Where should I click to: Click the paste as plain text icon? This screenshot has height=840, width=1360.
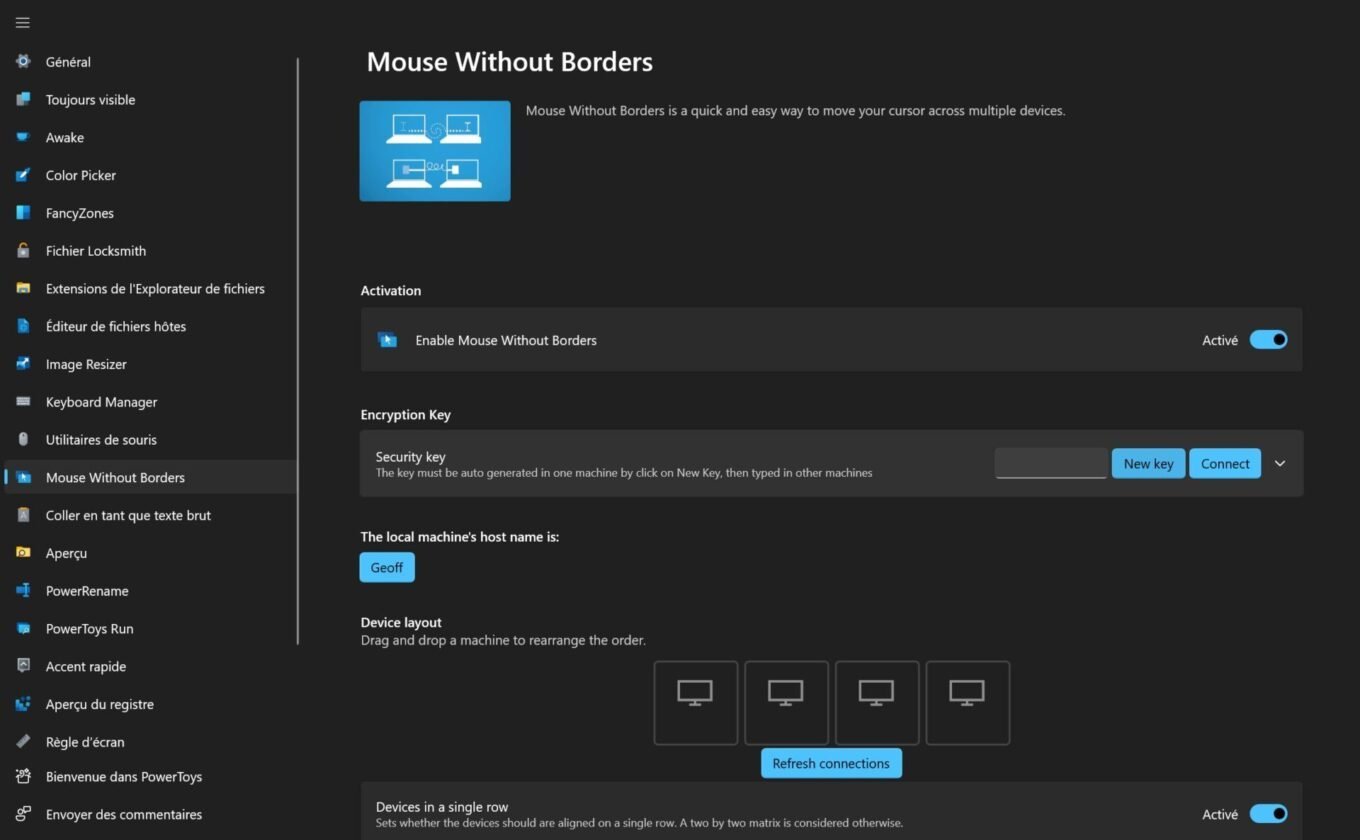(x=23, y=515)
